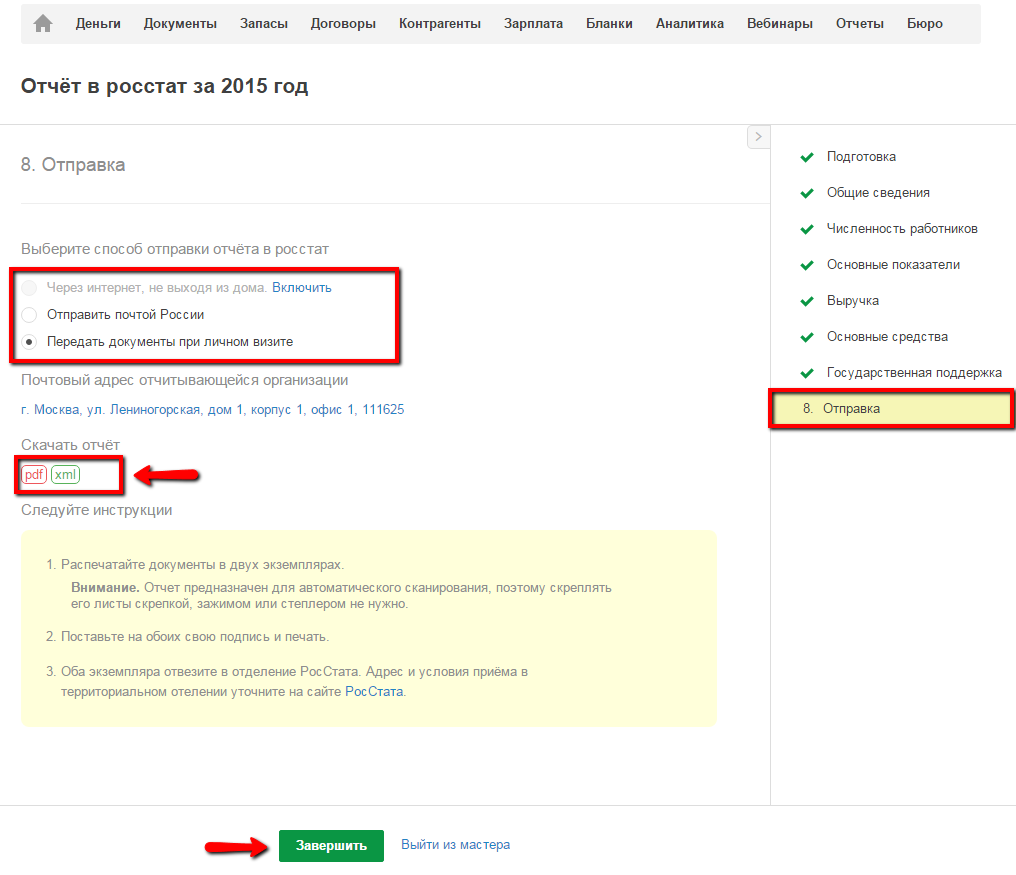The height and width of the screenshot is (875, 1016).
Task: Open the organization postal address link
Action: click(213, 410)
